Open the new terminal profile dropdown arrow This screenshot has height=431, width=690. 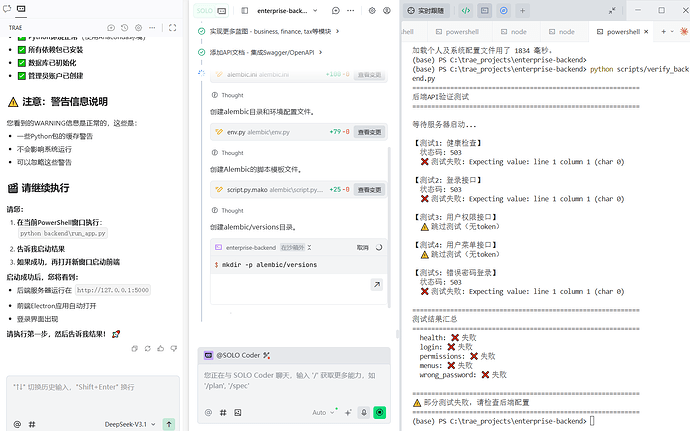(x=672, y=31)
